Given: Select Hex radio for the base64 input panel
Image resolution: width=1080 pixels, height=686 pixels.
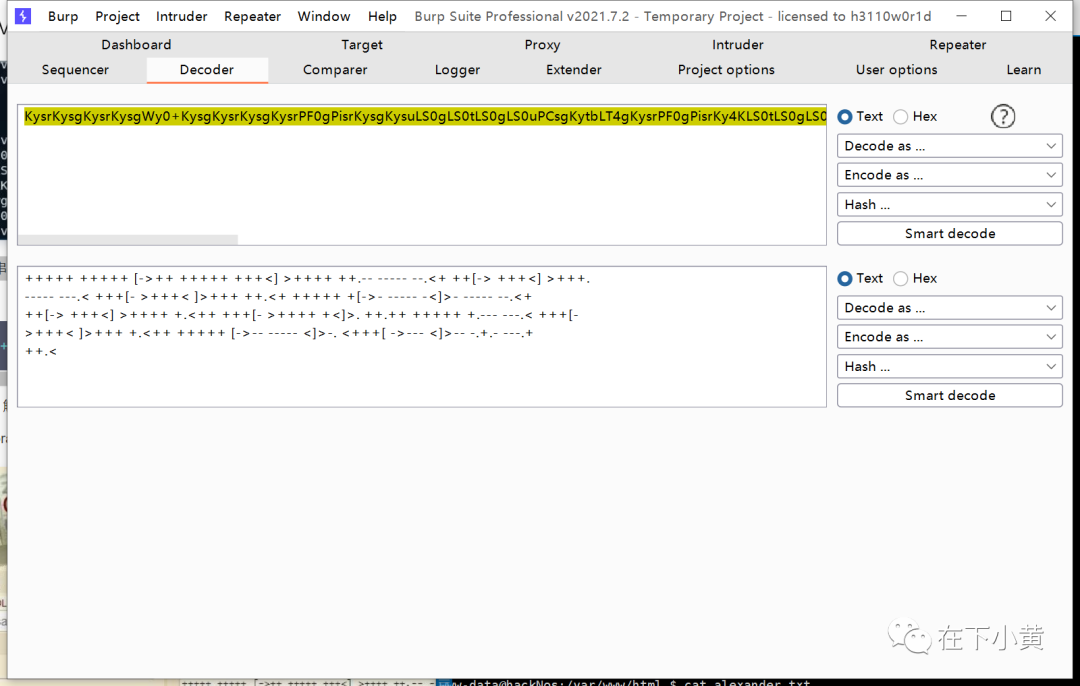Looking at the screenshot, I should click(x=900, y=116).
